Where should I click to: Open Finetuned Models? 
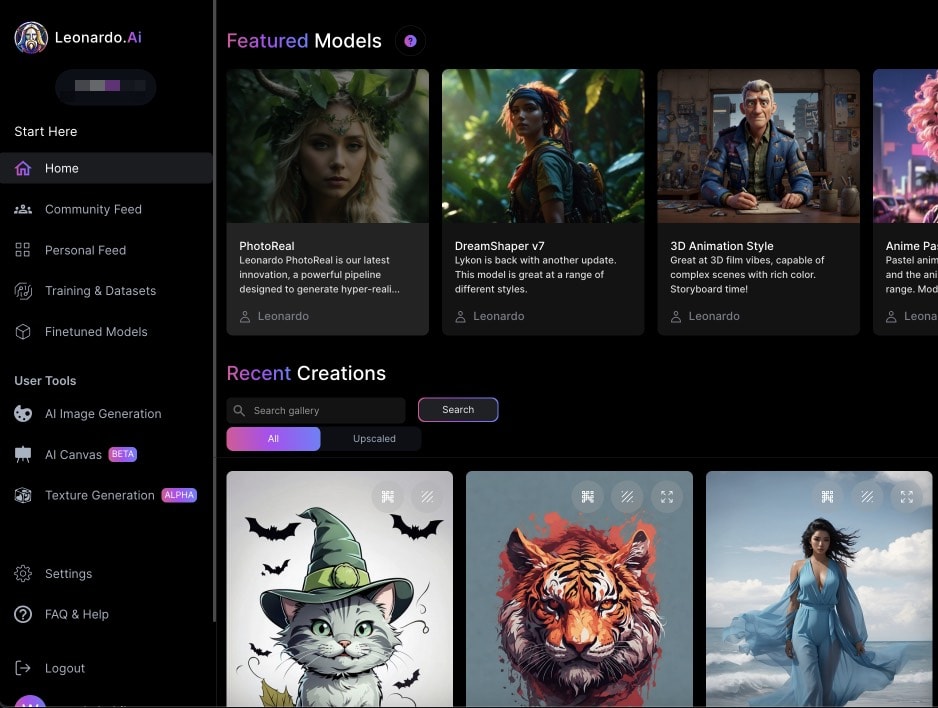coord(96,331)
